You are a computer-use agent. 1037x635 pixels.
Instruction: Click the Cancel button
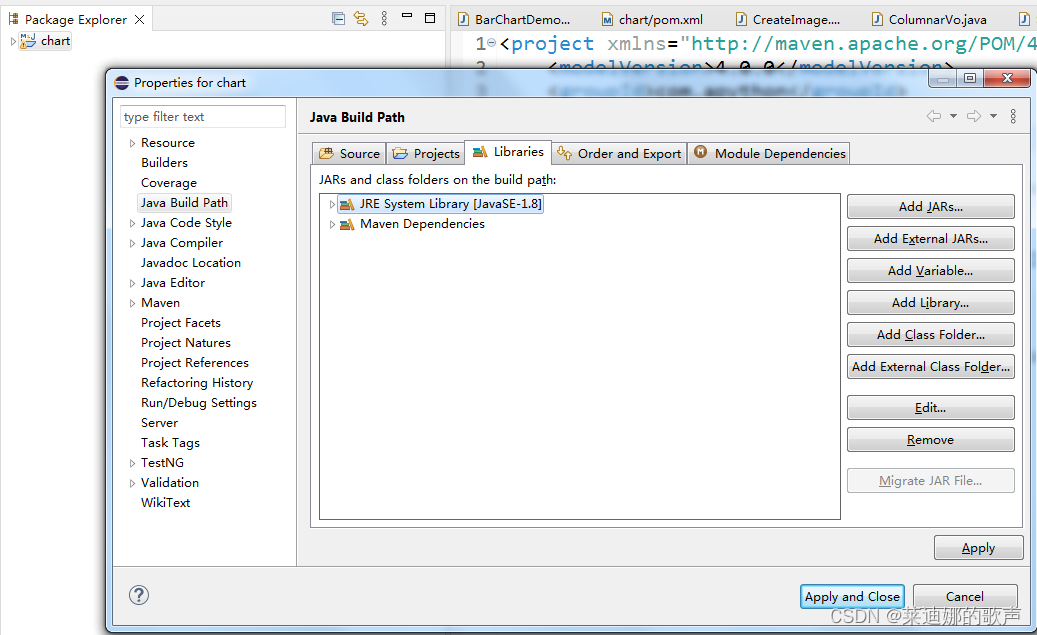tap(965, 597)
